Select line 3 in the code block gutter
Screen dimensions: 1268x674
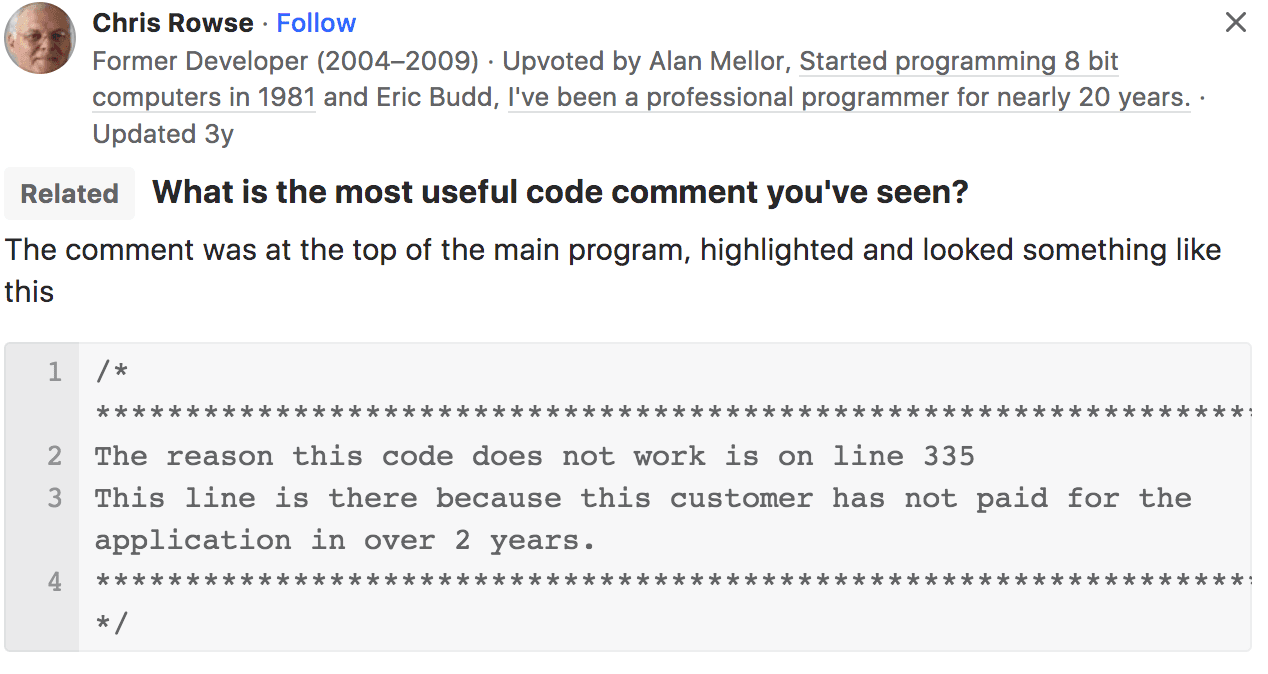click(54, 498)
